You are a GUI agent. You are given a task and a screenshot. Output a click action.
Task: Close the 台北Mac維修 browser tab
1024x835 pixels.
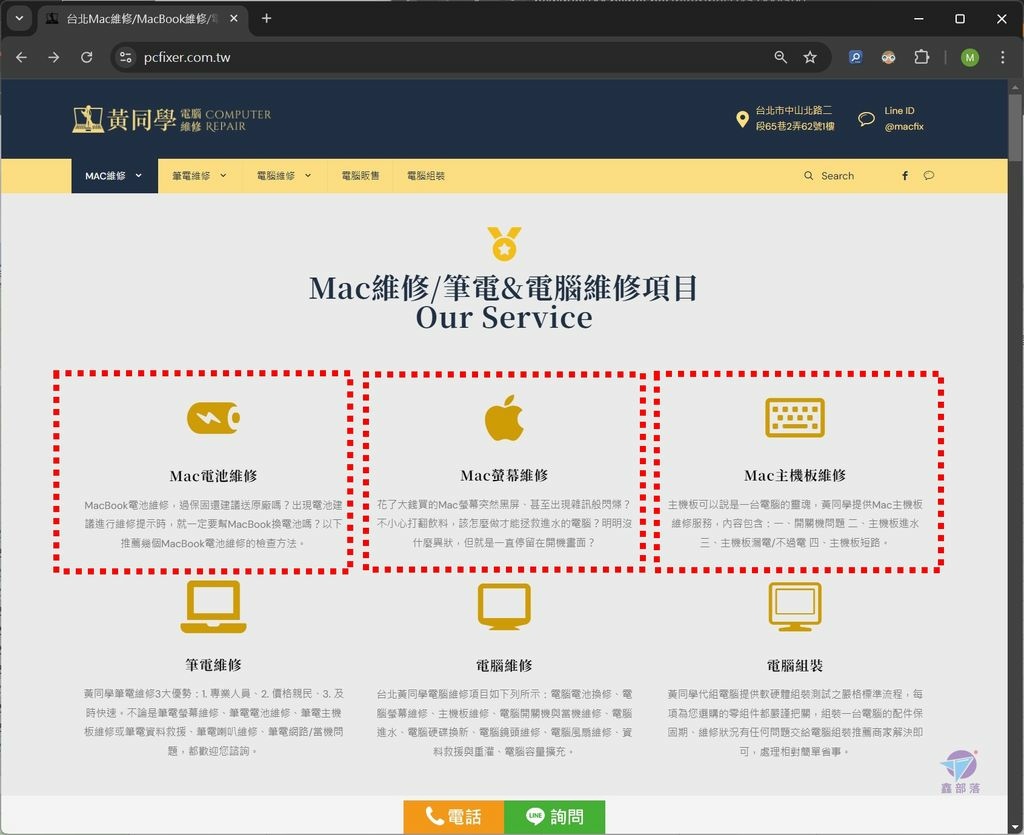pyautogui.click(x=234, y=18)
